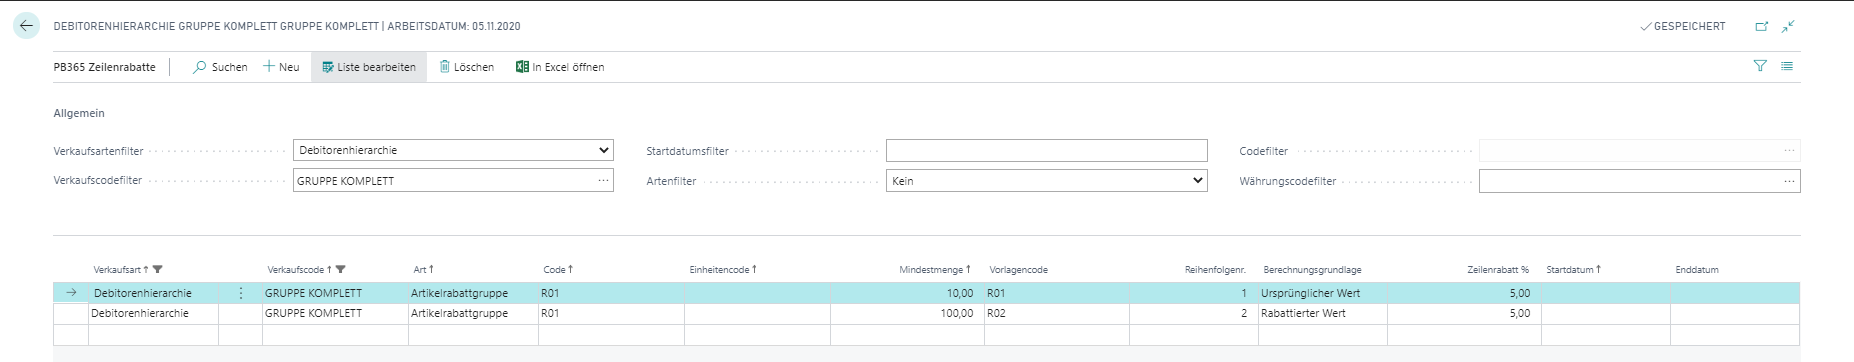The height and width of the screenshot is (362, 1854).
Task: Click Art cell in the R02 row
Action: [473, 313]
